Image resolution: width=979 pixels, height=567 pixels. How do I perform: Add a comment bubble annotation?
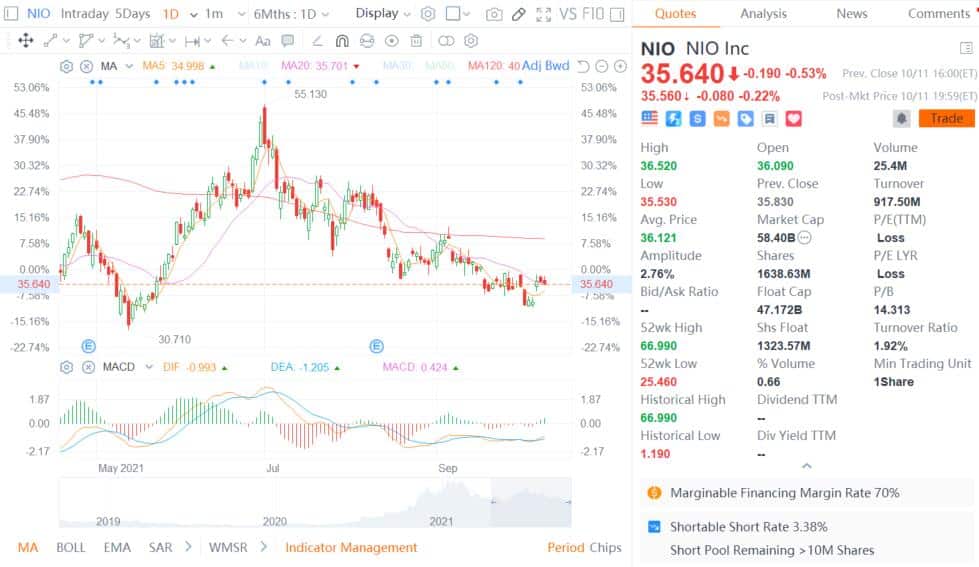[288, 41]
